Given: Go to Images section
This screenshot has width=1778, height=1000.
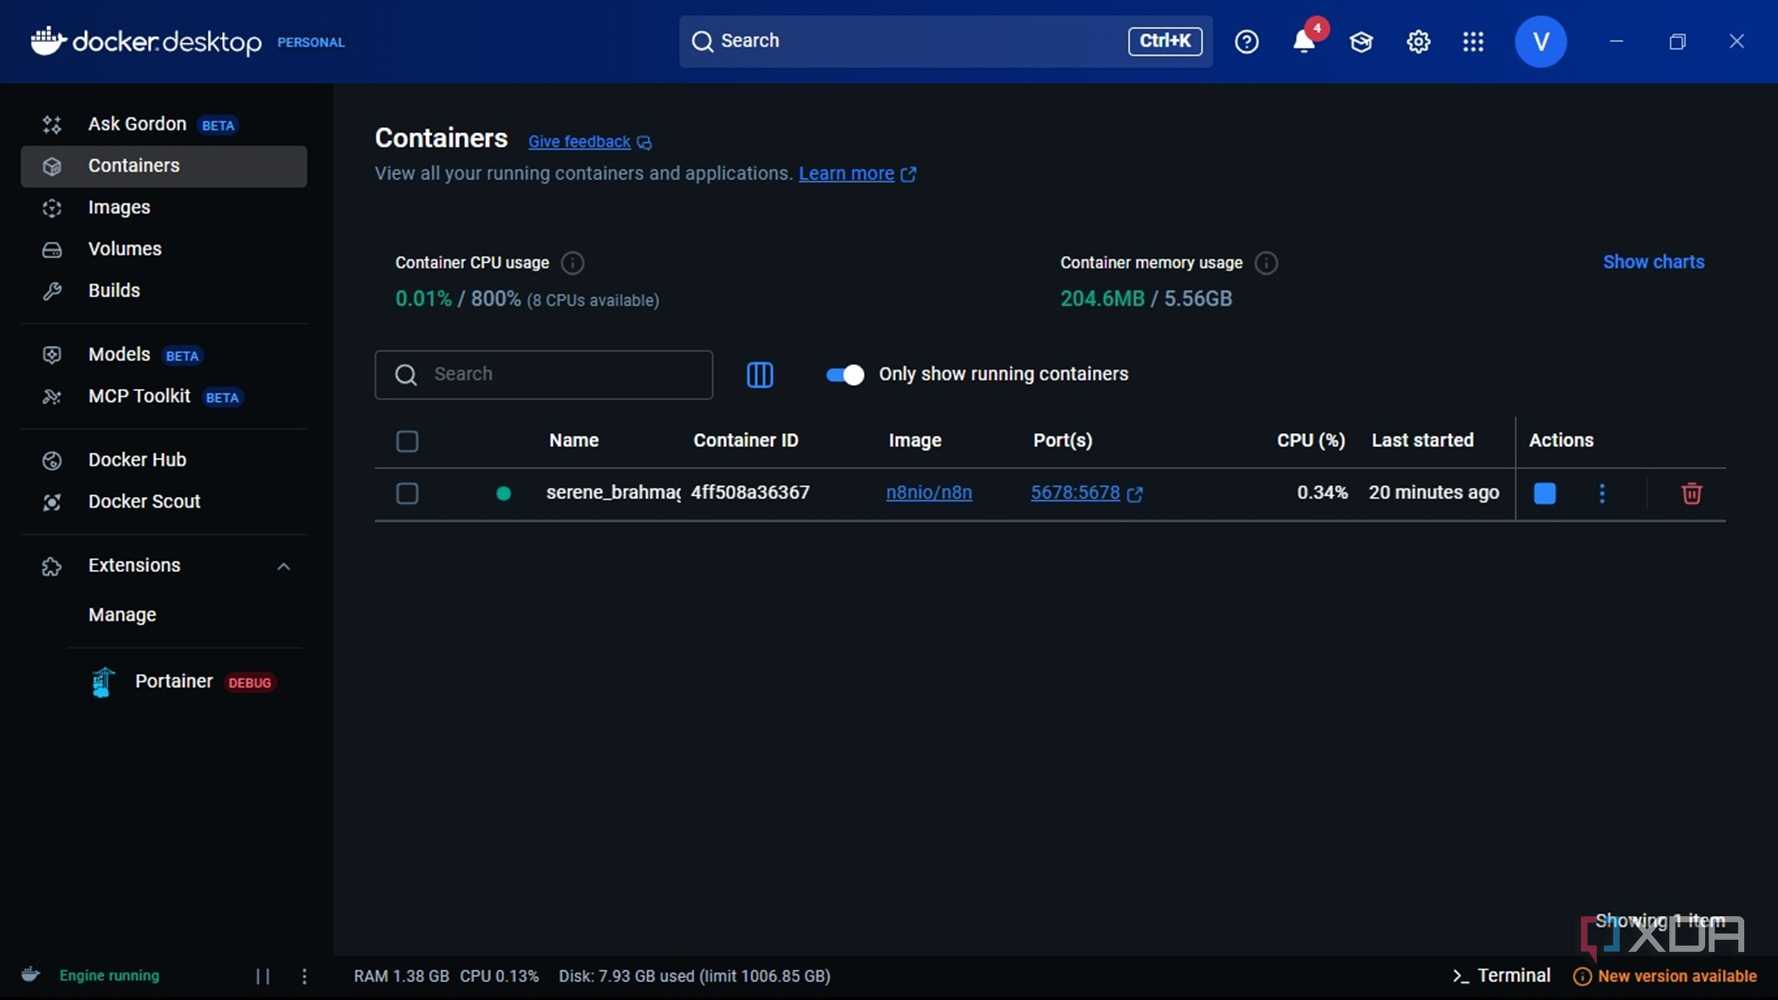Looking at the screenshot, I should coord(164,207).
